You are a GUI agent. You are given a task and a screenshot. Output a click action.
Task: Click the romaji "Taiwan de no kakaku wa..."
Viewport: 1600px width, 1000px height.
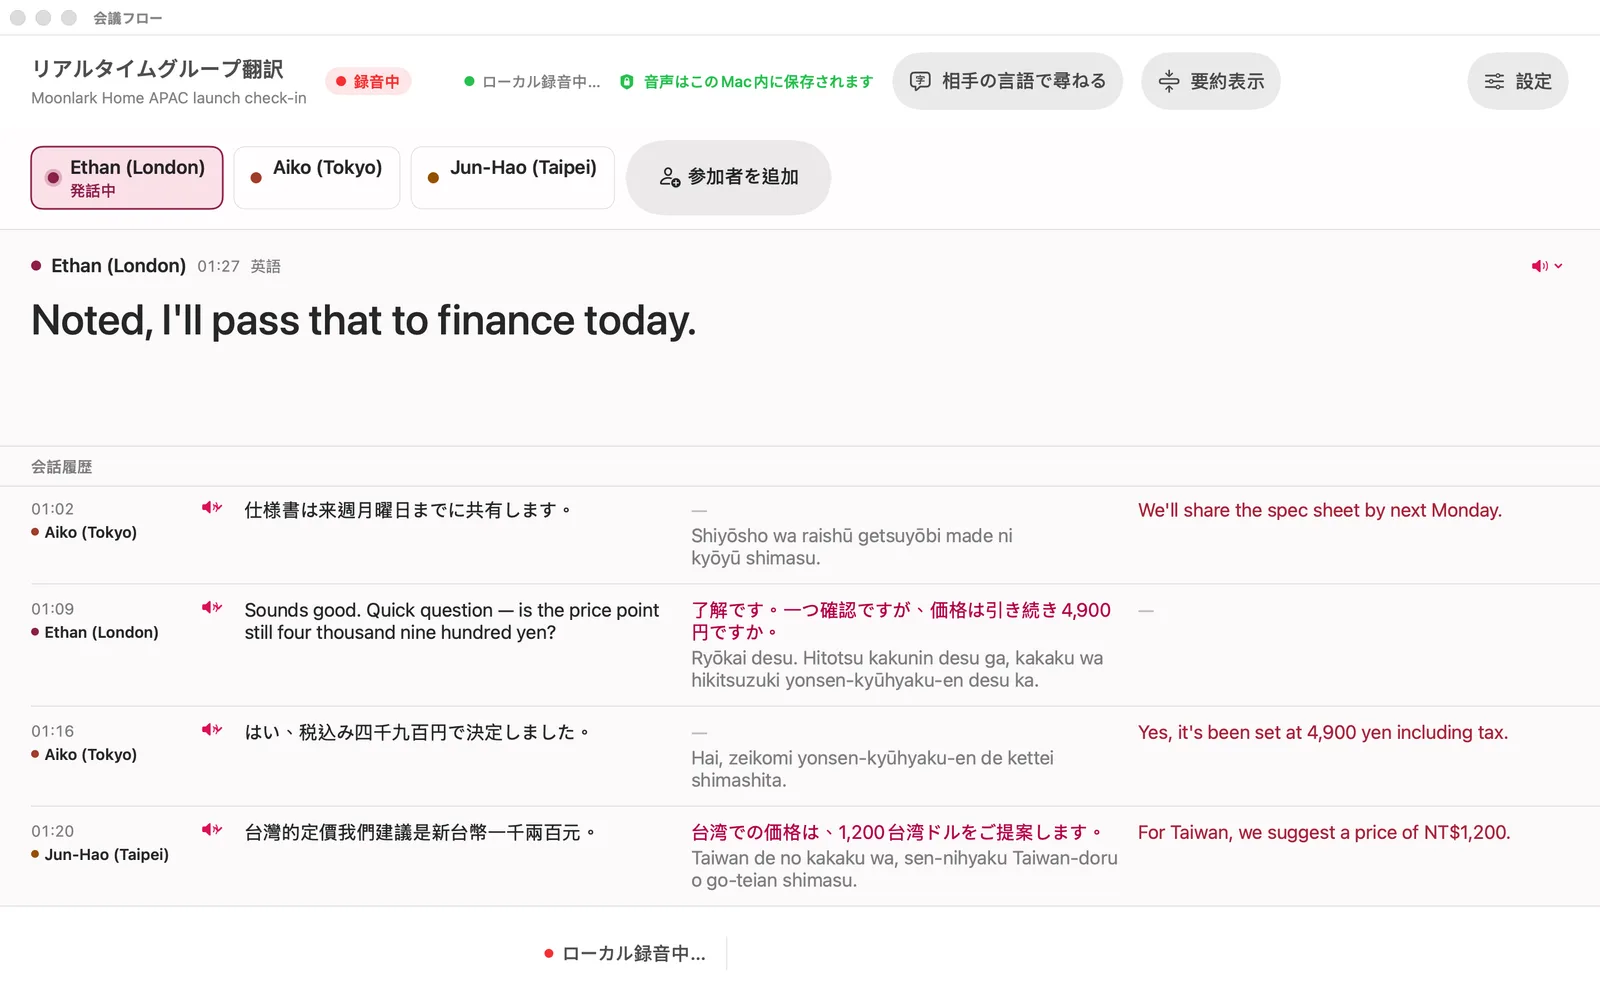tap(904, 869)
